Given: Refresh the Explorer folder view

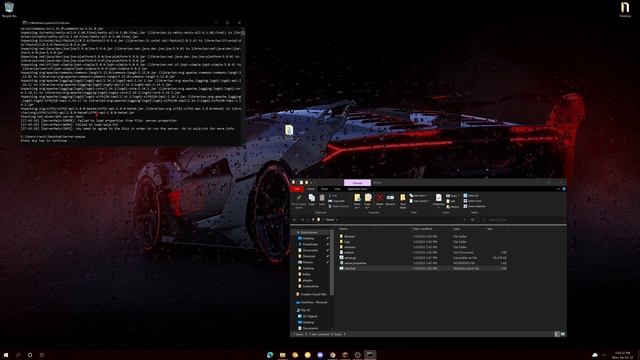Looking at the screenshot, I should (473, 220).
